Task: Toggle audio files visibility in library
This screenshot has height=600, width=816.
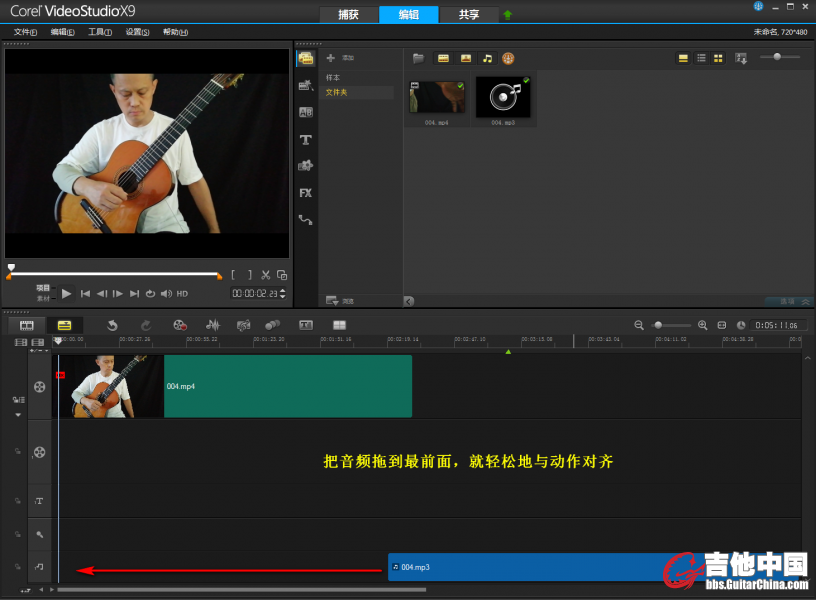Action: [x=488, y=59]
